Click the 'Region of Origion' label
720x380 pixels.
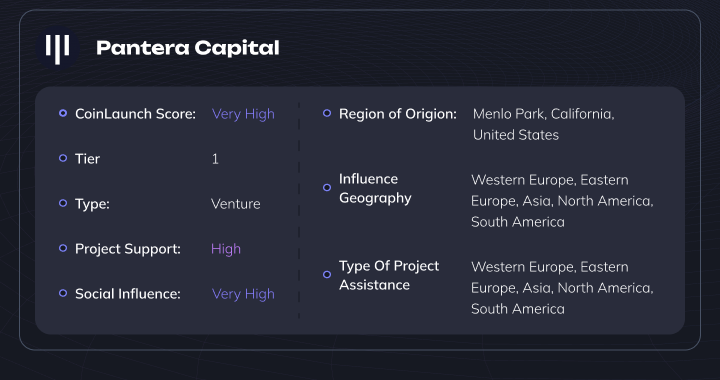398,114
